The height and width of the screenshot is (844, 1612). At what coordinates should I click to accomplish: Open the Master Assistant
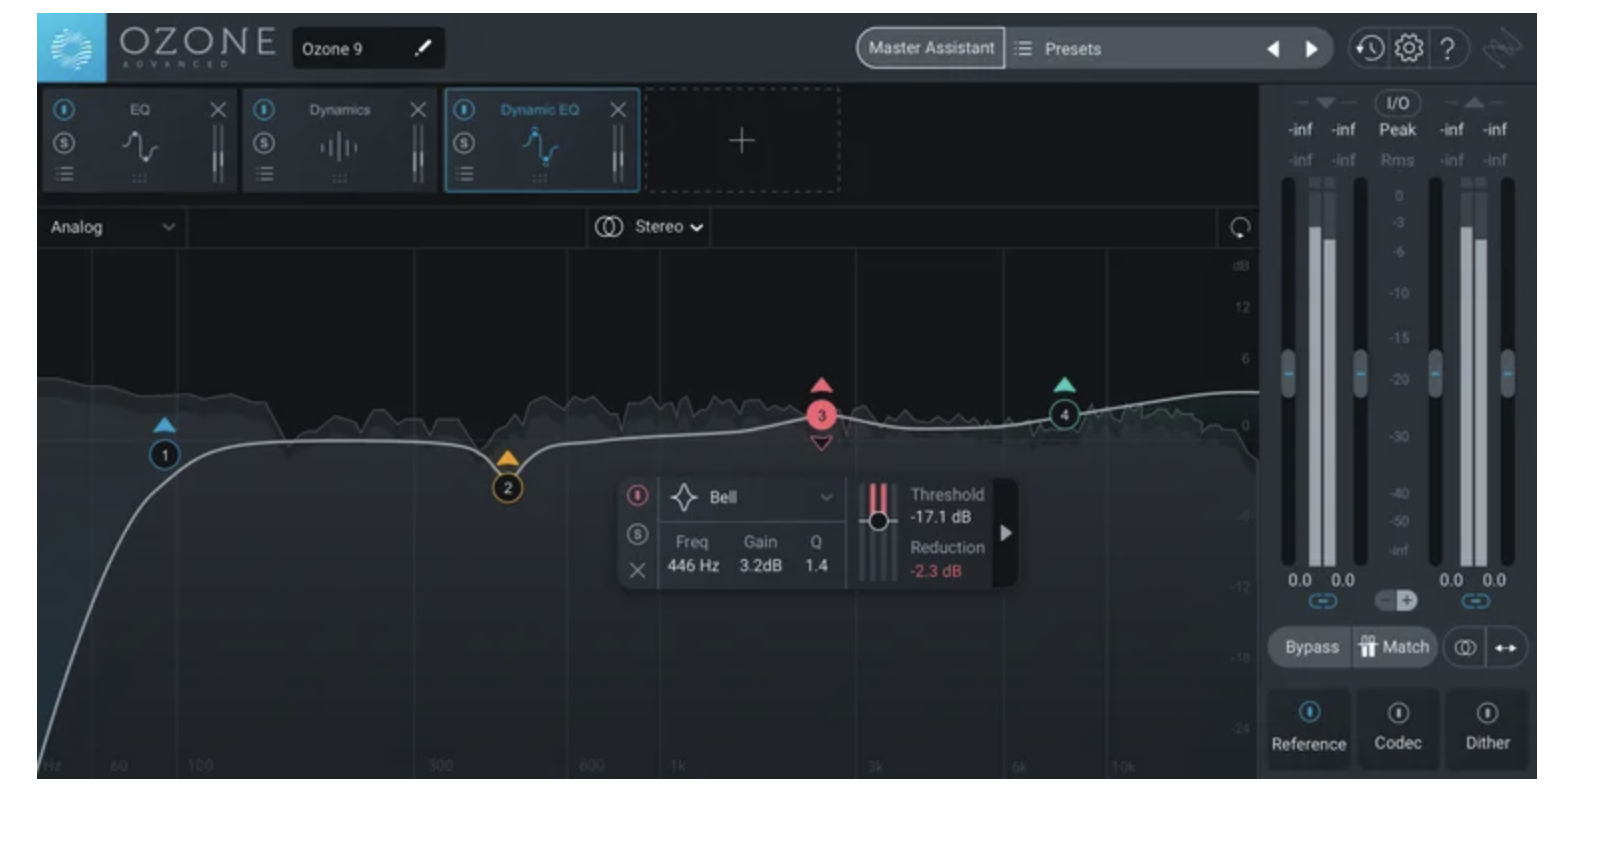tap(931, 48)
